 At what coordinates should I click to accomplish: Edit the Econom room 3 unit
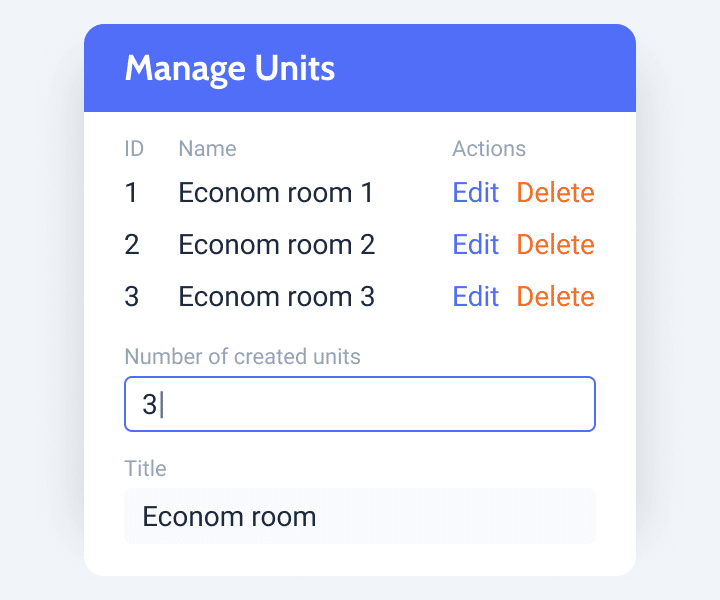point(475,297)
